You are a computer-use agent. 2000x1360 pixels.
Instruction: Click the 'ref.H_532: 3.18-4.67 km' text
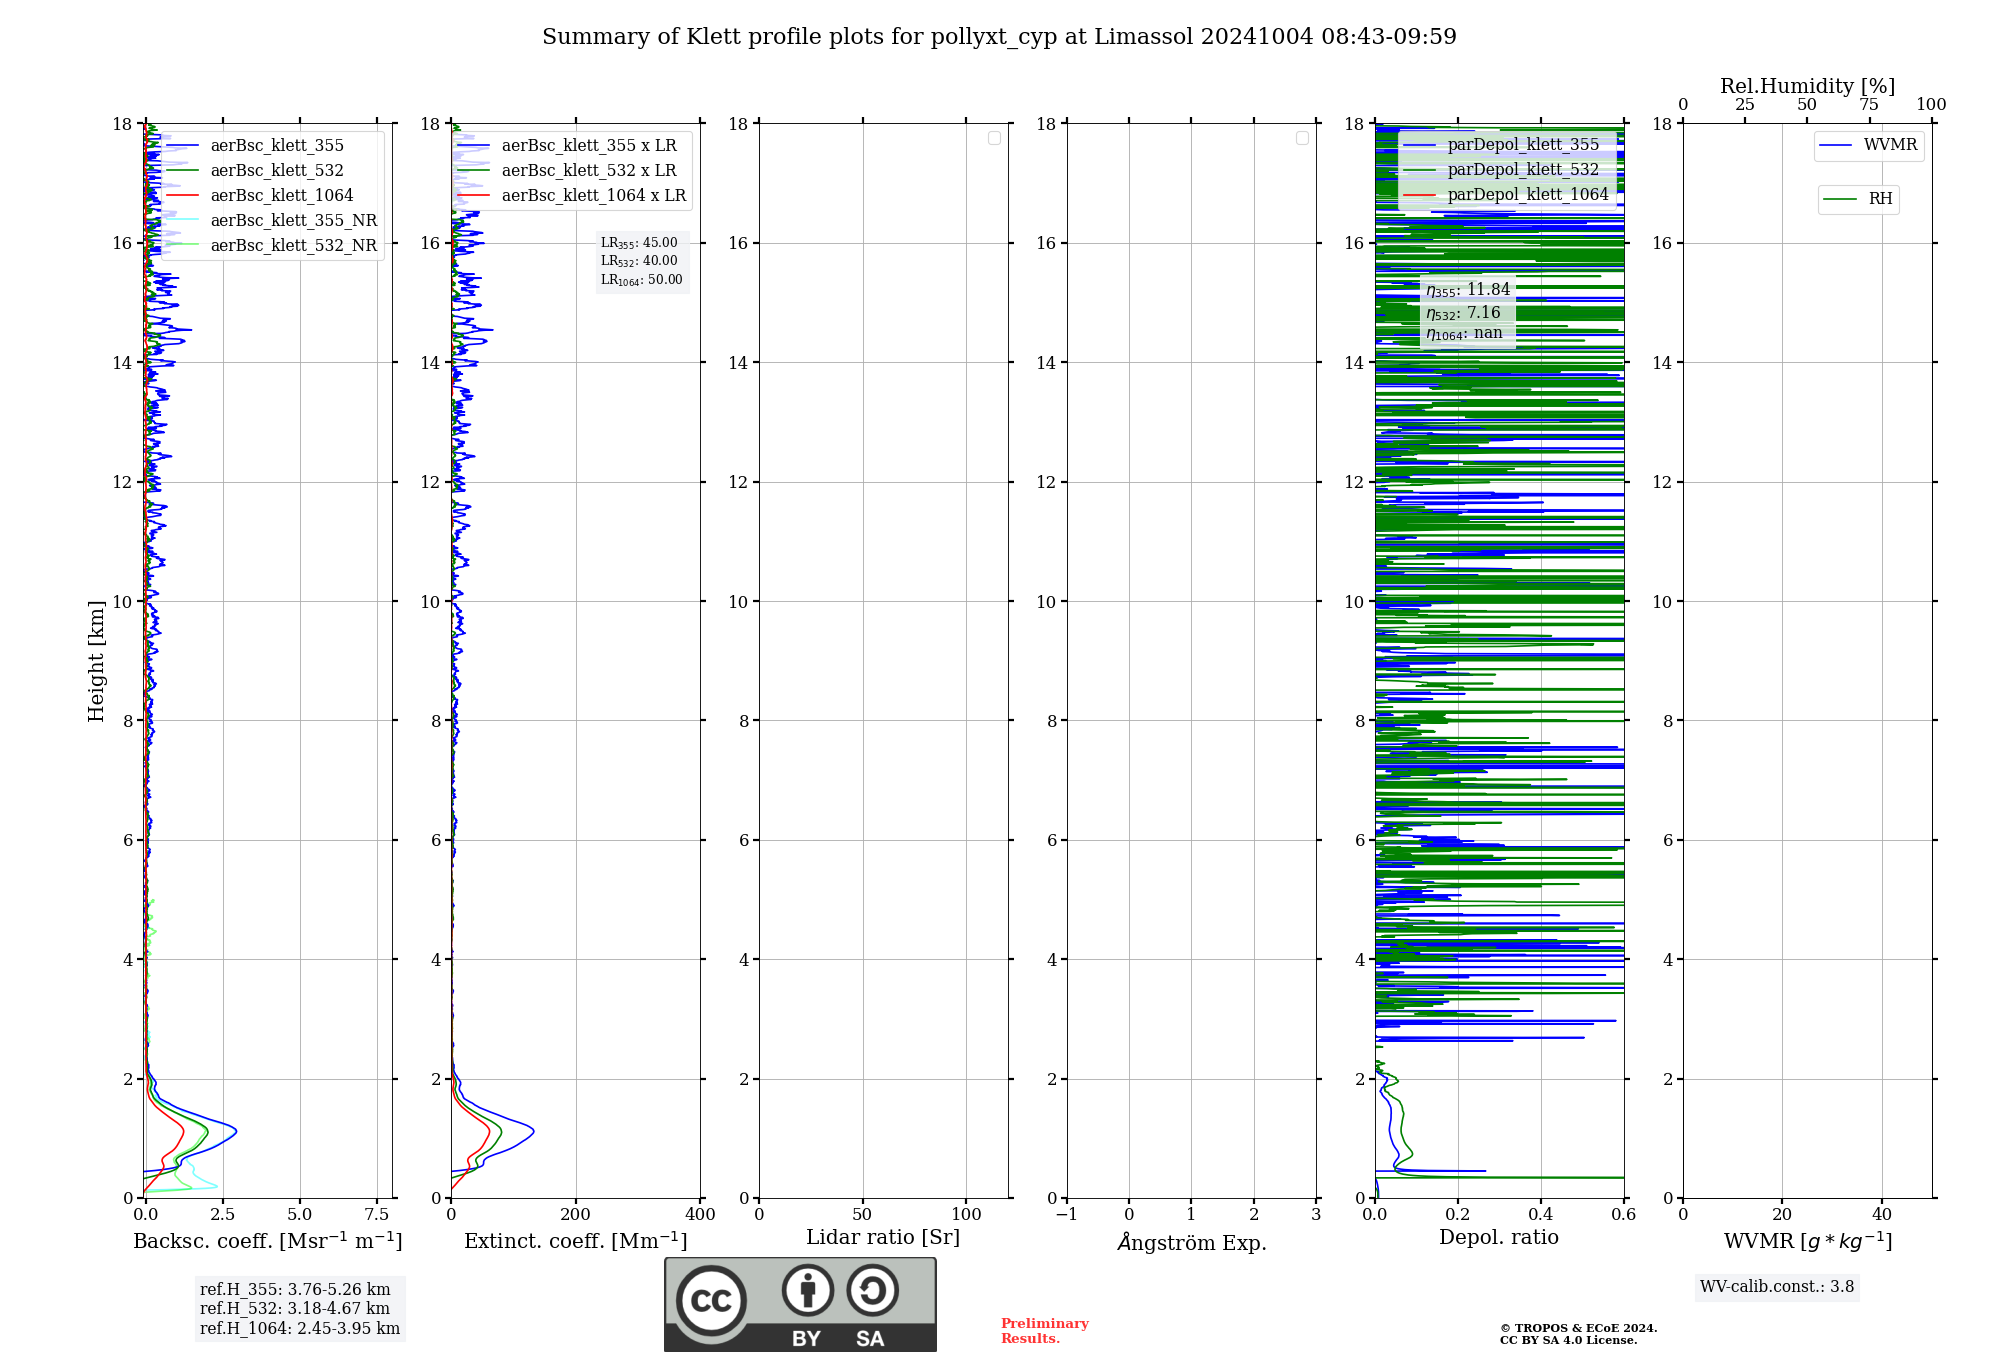pyautogui.click(x=295, y=1309)
